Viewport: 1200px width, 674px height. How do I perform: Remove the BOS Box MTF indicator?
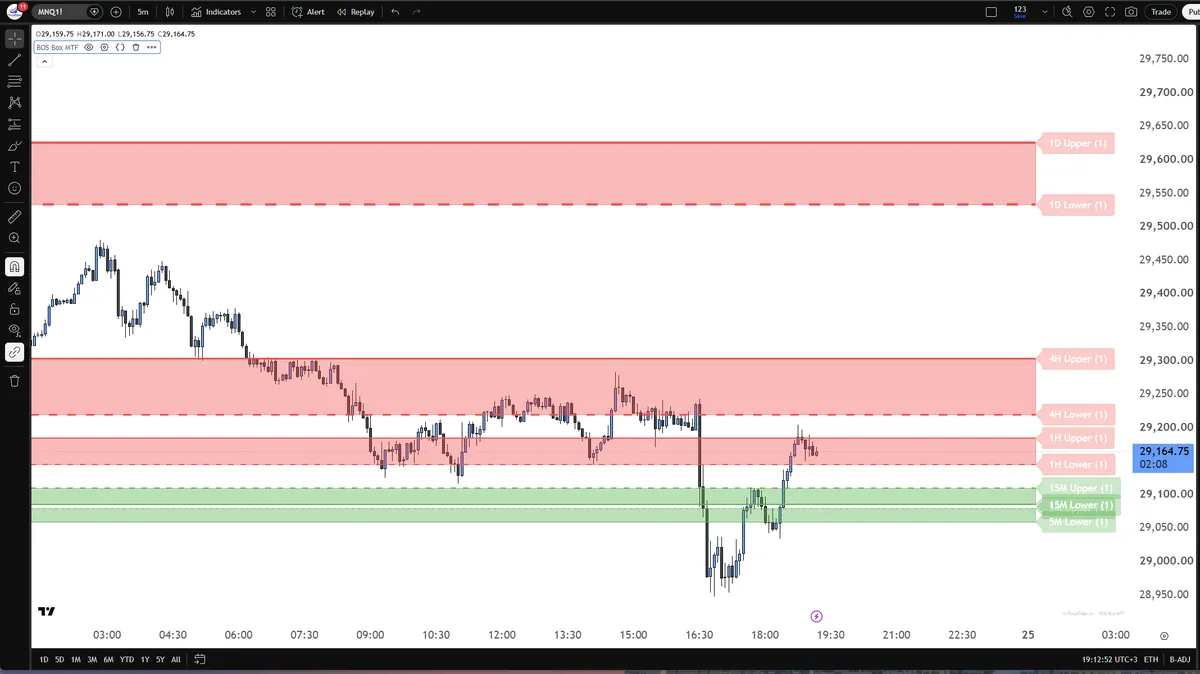pos(136,47)
